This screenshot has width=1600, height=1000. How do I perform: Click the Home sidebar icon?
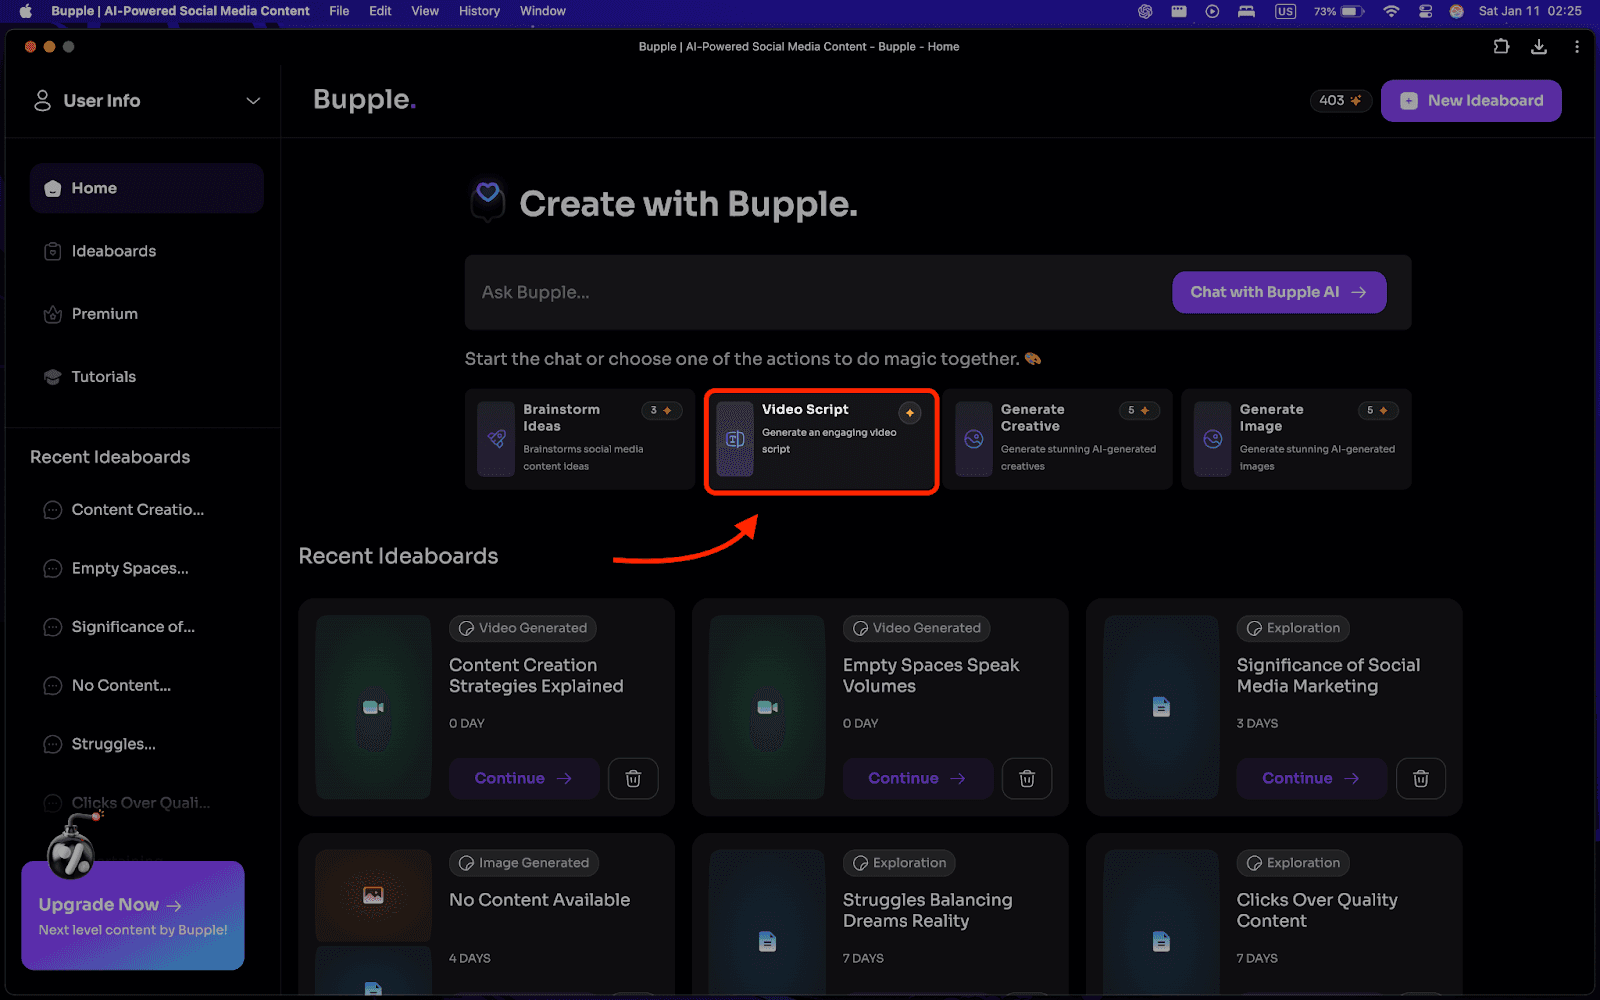pyautogui.click(x=53, y=188)
